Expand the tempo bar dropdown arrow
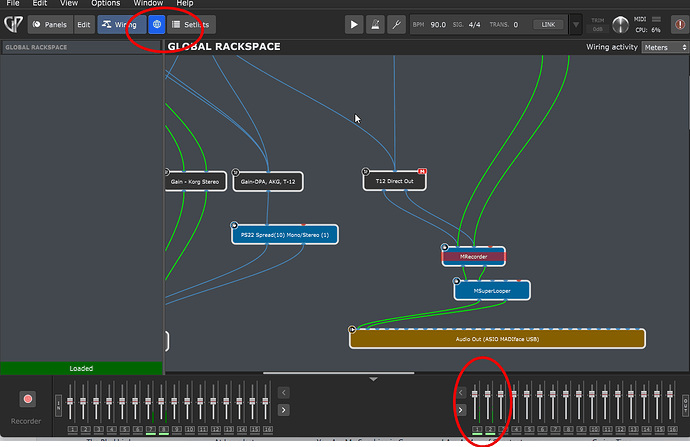Image resolution: width=690 pixels, height=447 pixels. (x=576, y=25)
